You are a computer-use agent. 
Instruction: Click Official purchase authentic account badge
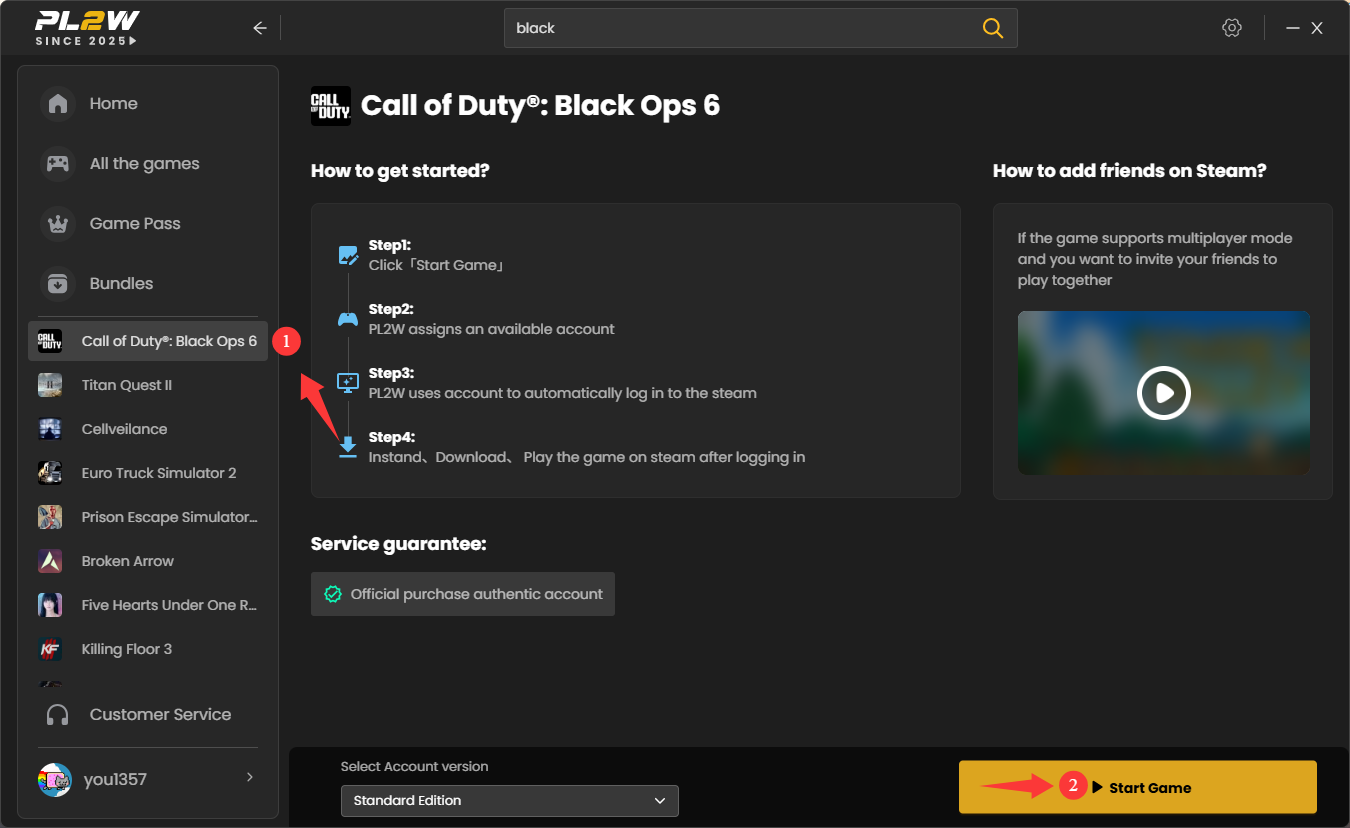[463, 594]
